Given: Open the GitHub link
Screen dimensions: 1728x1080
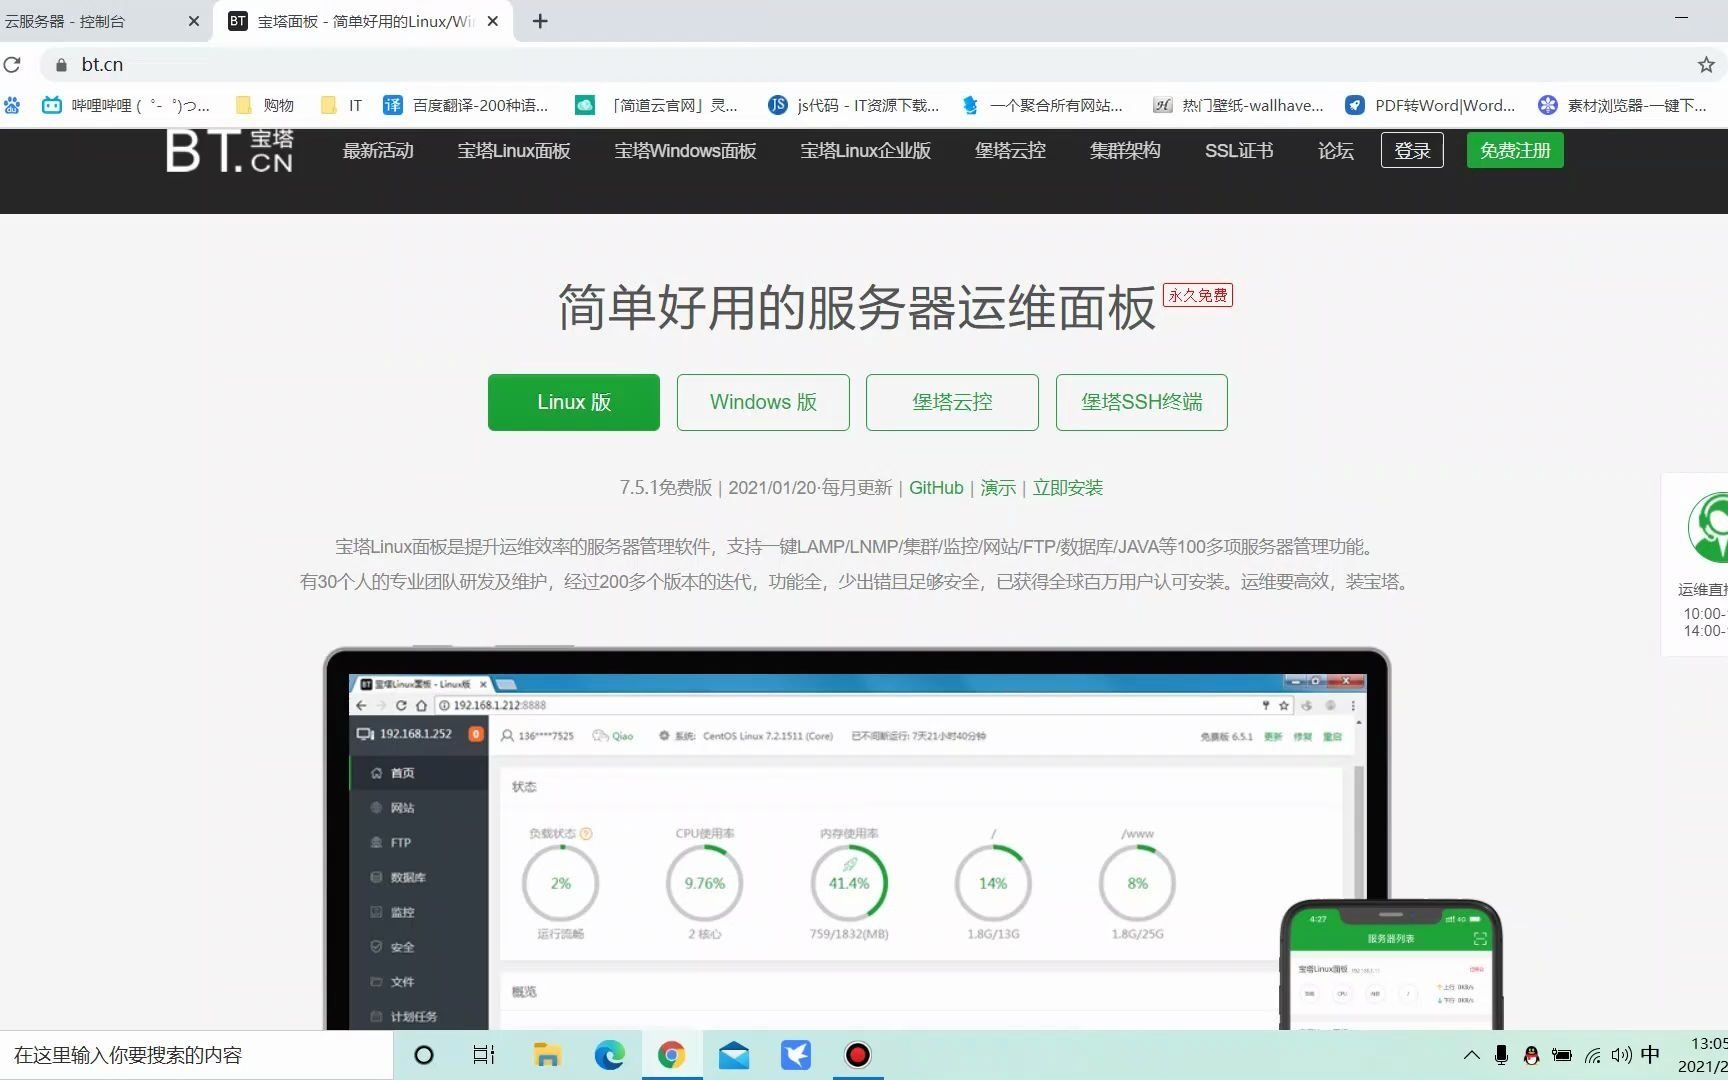Looking at the screenshot, I should click(936, 488).
